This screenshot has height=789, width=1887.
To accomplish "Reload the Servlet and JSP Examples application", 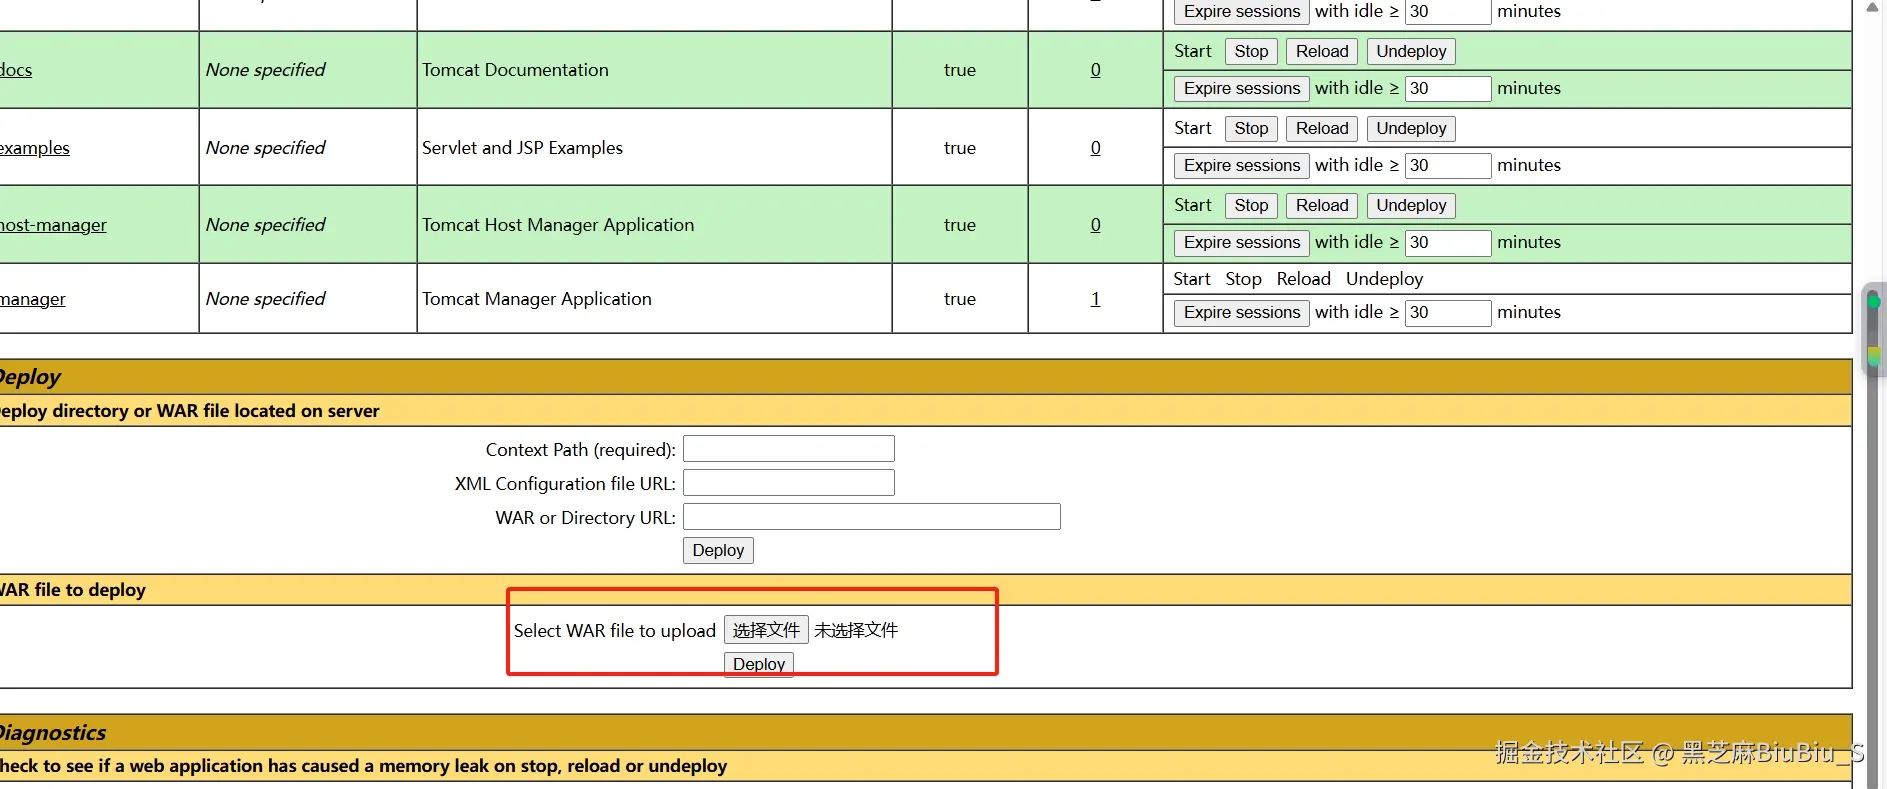I will (1322, 129).
